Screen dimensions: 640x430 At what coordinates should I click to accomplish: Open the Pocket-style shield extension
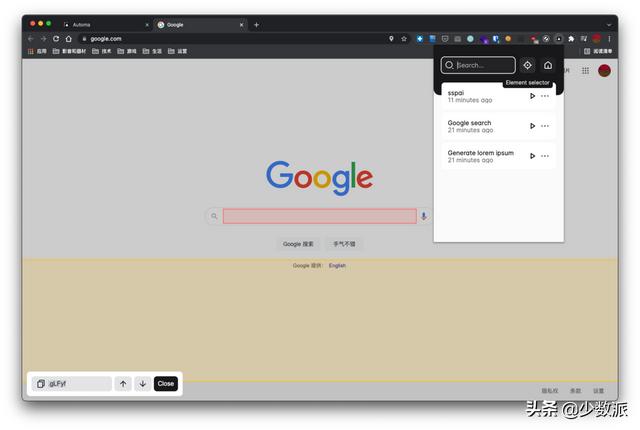point(445,39)
